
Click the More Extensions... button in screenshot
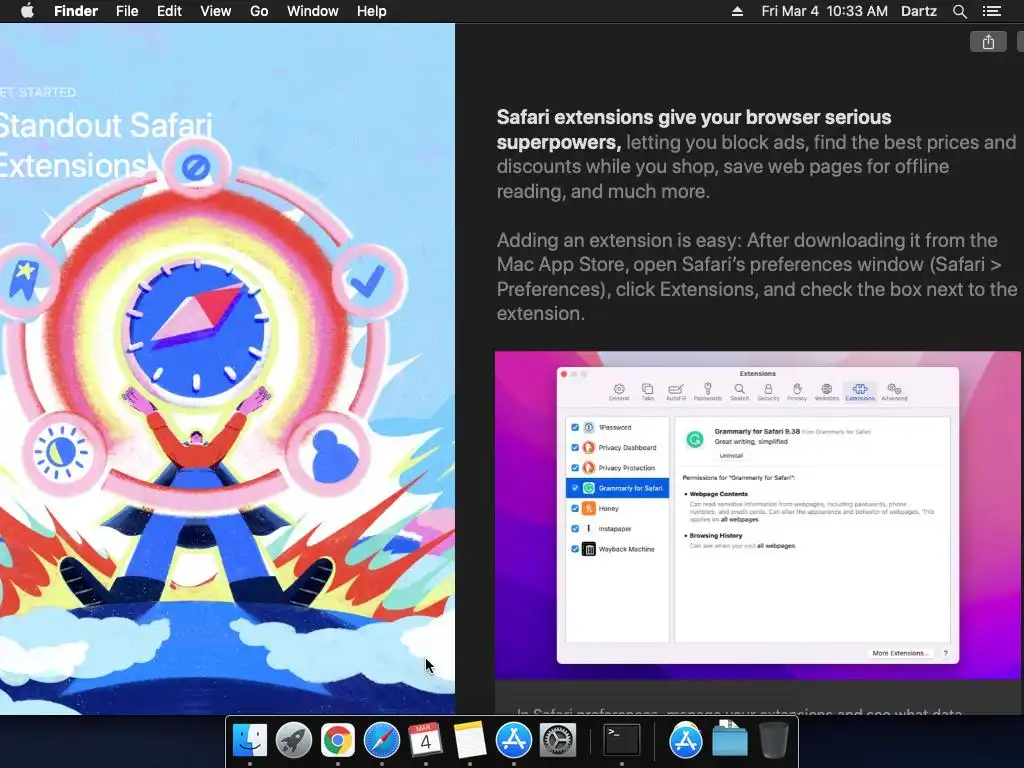pos(900,653)
